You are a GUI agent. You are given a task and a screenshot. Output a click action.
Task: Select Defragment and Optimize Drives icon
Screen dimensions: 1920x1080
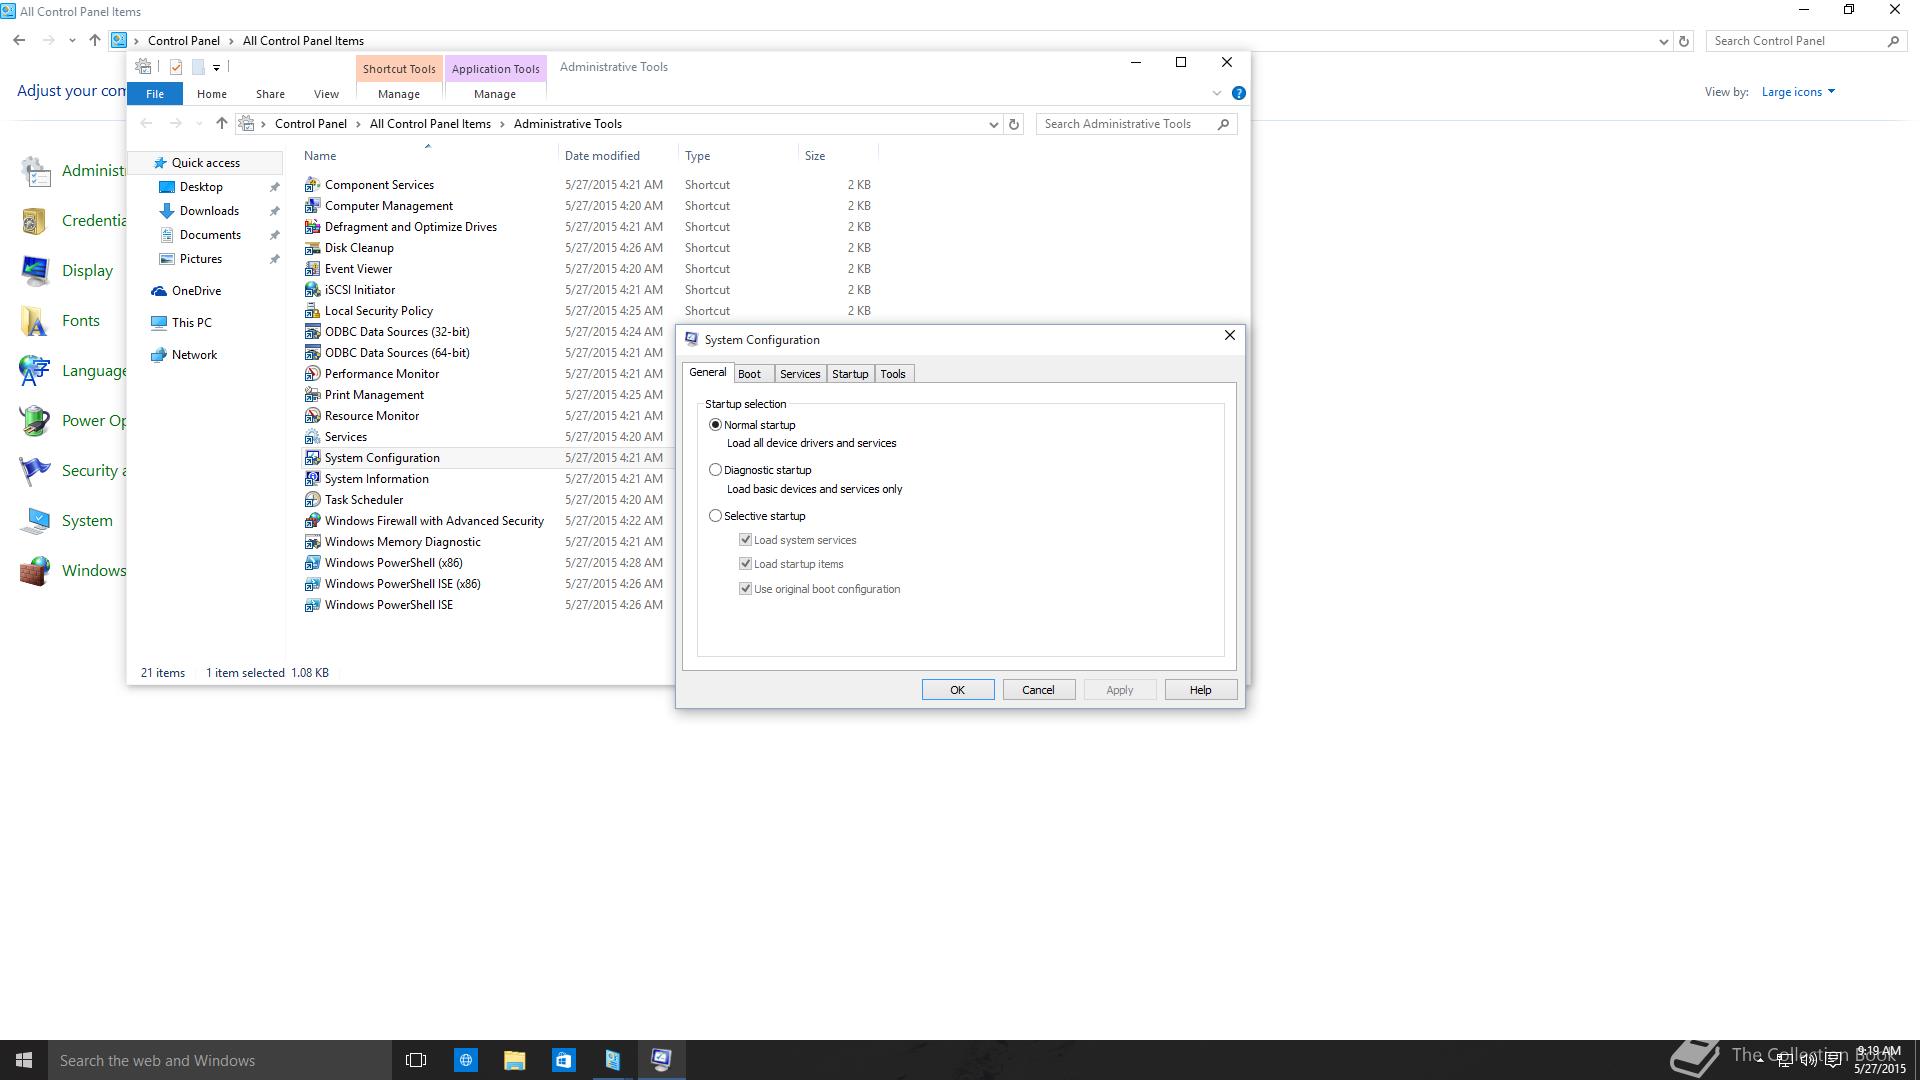(312, 227)
